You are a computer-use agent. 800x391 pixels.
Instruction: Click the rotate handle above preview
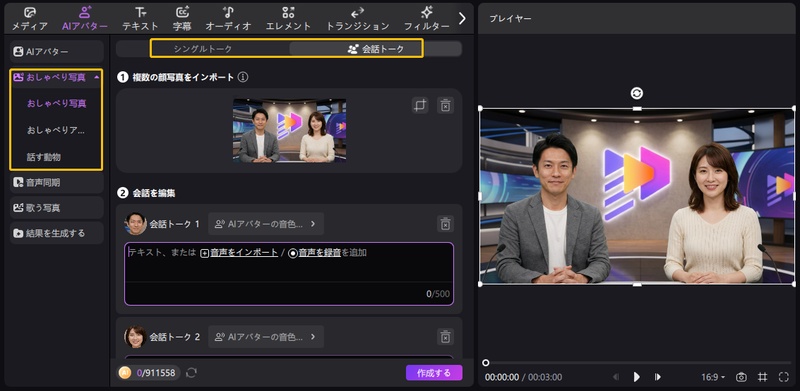[x=637, y=93]
